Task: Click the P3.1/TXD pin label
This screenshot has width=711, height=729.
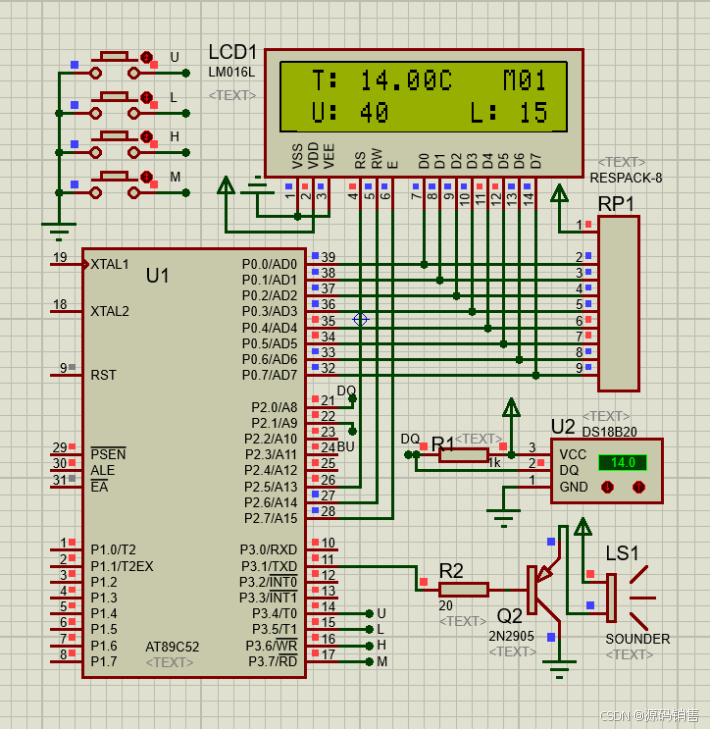Action: pos(269,567)
